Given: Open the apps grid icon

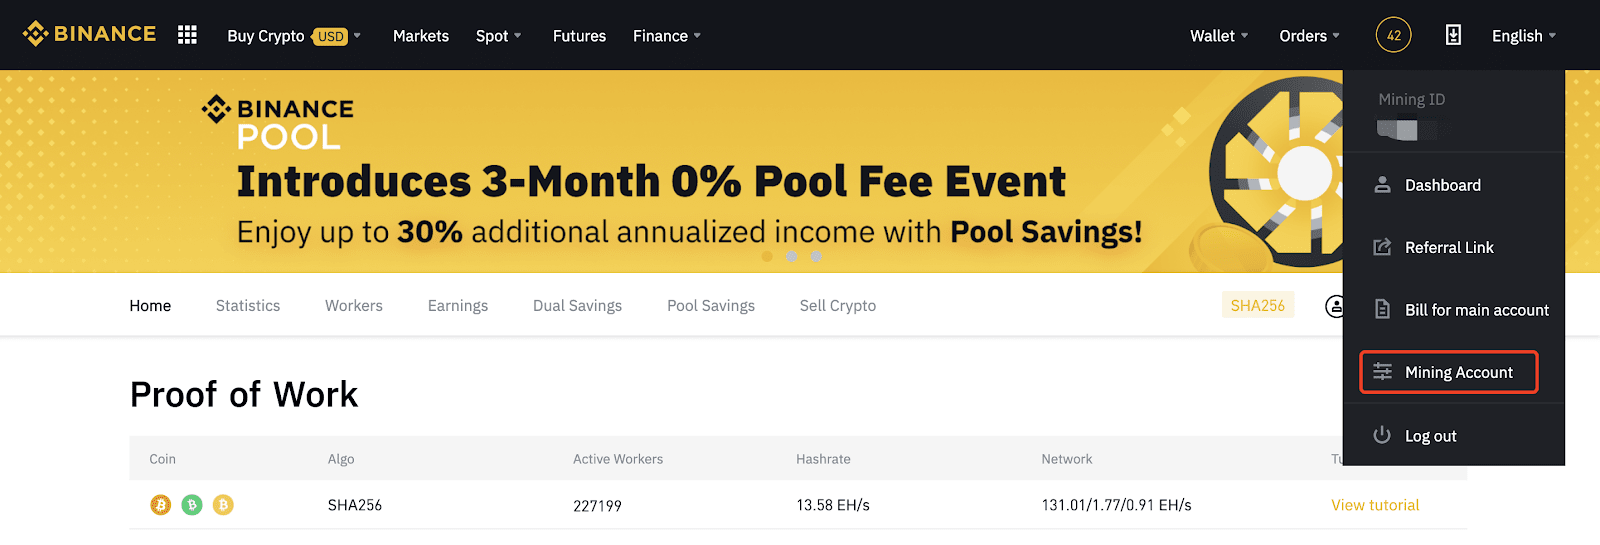Looking at the screenshot, I should click(187, 35).
